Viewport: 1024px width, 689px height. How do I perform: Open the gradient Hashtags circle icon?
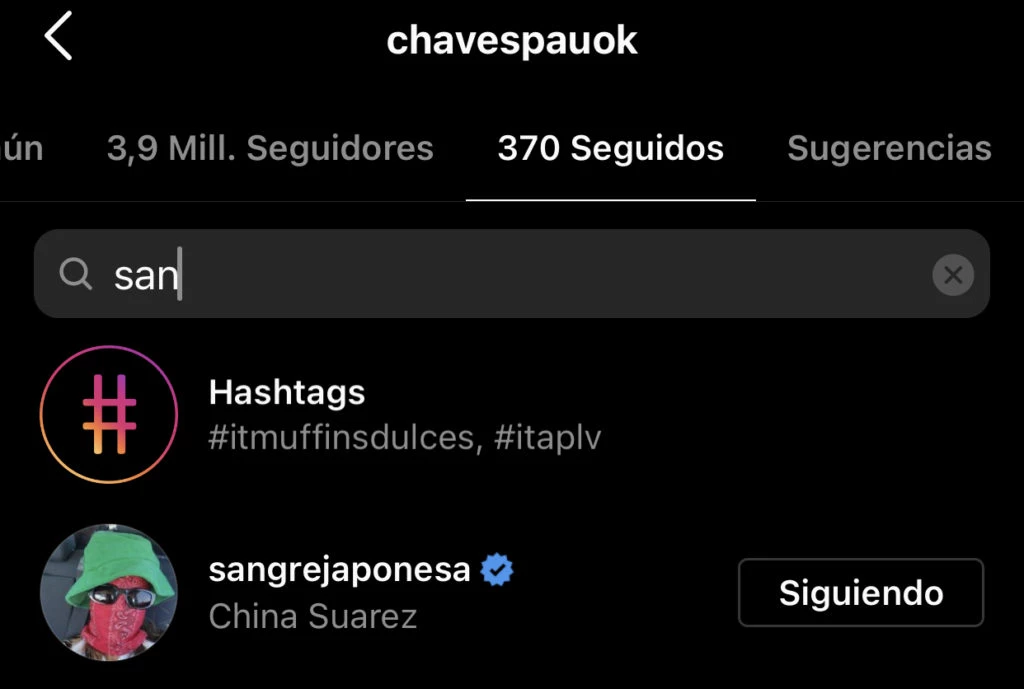coord(108,415)
